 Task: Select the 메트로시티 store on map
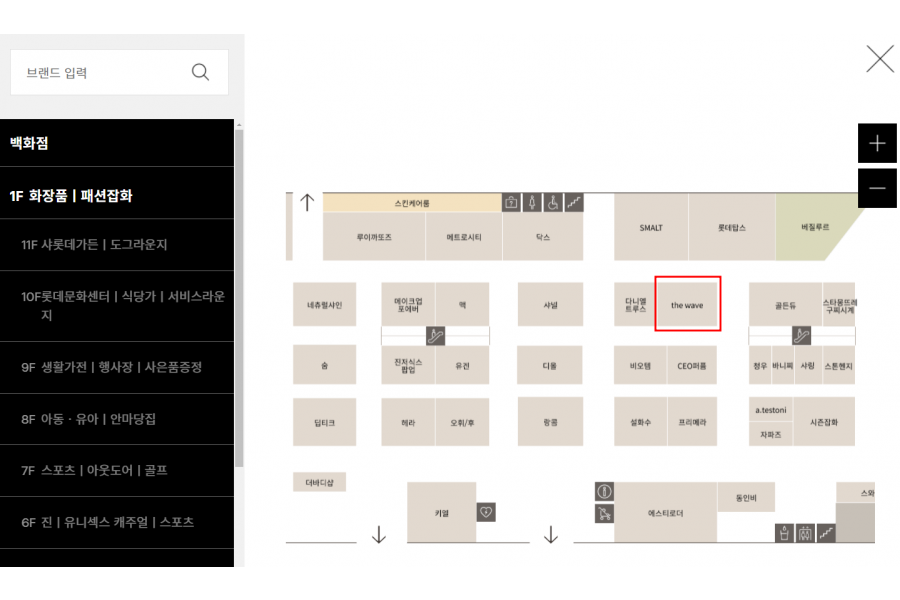pyautogui.click(x=464, y=237)
